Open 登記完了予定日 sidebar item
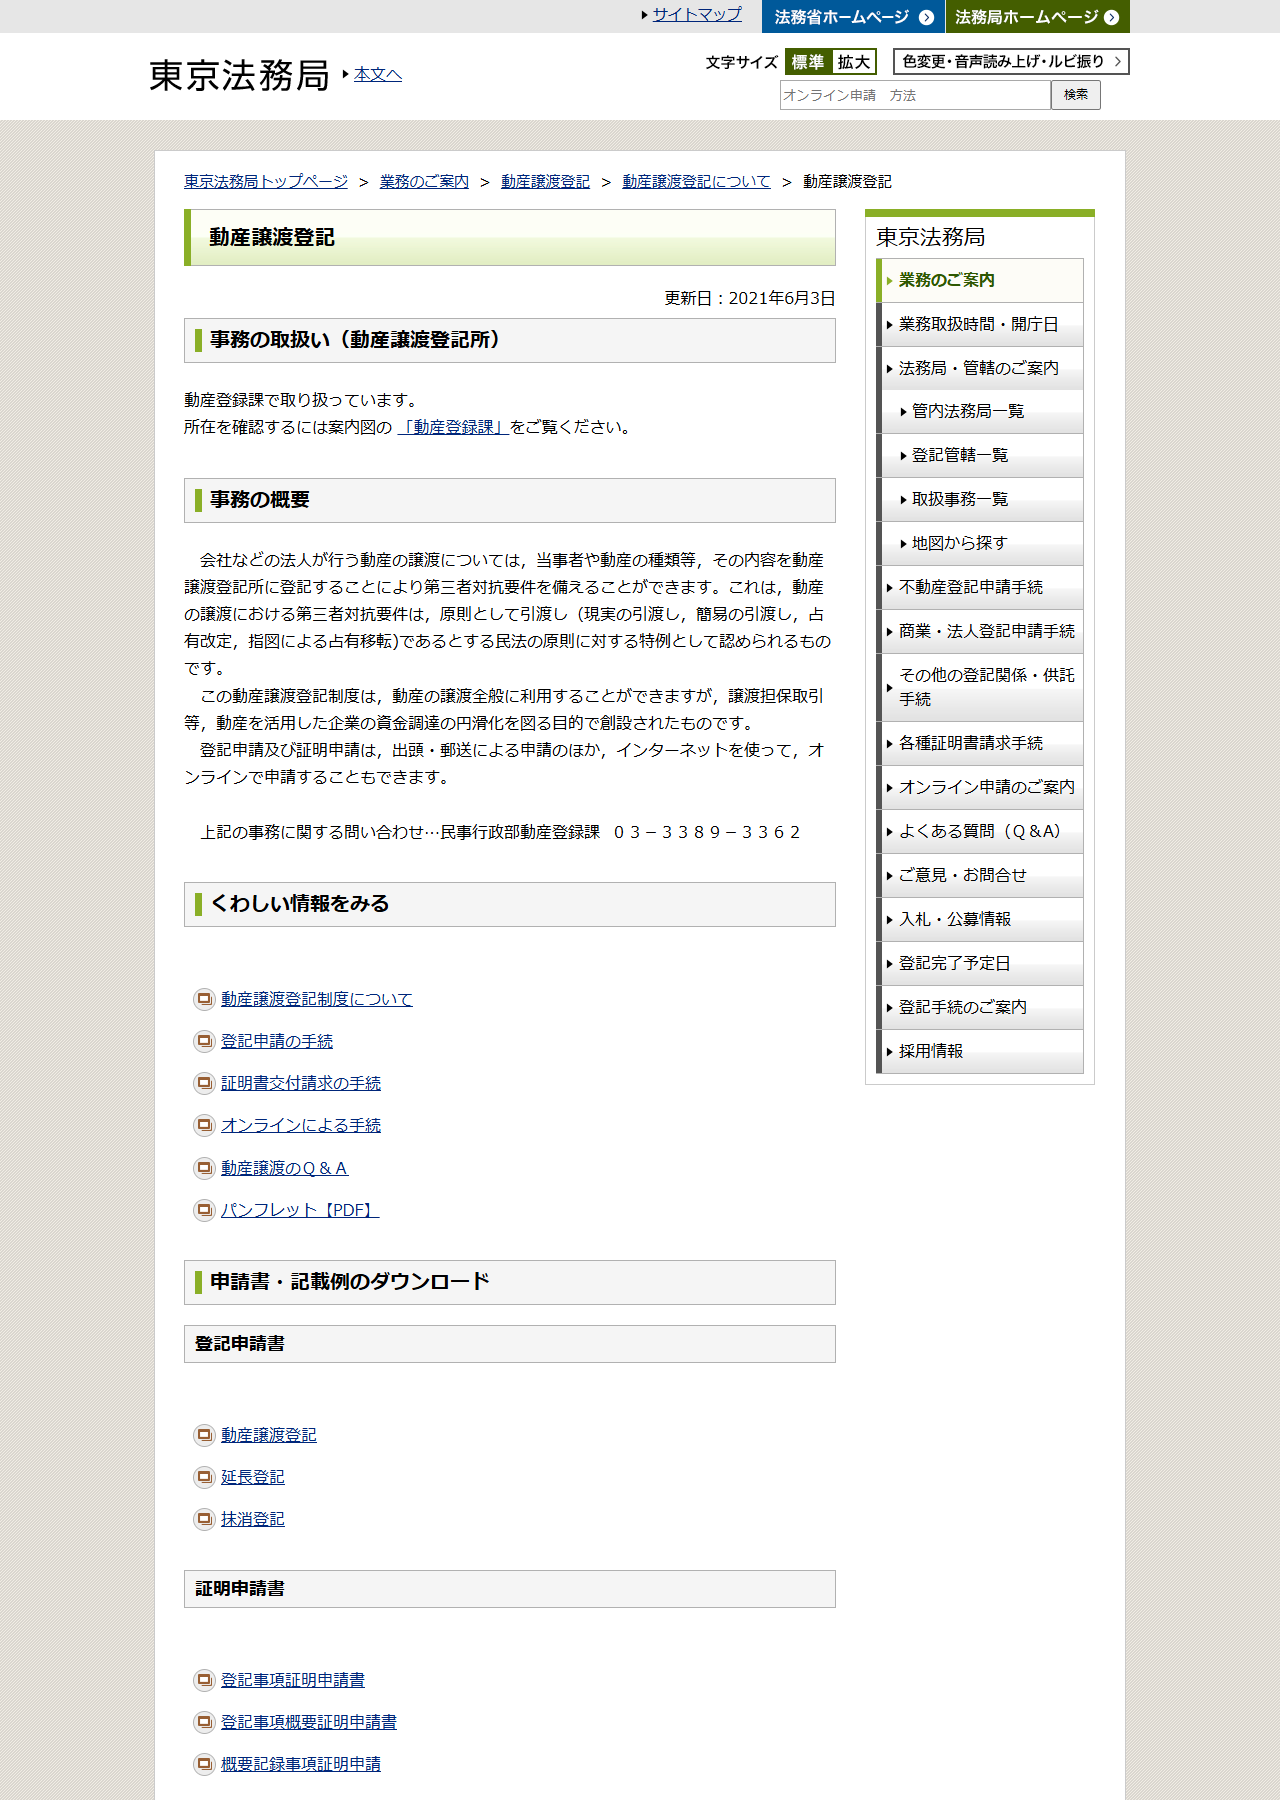1280x1800 pixels. click(980, 963)
